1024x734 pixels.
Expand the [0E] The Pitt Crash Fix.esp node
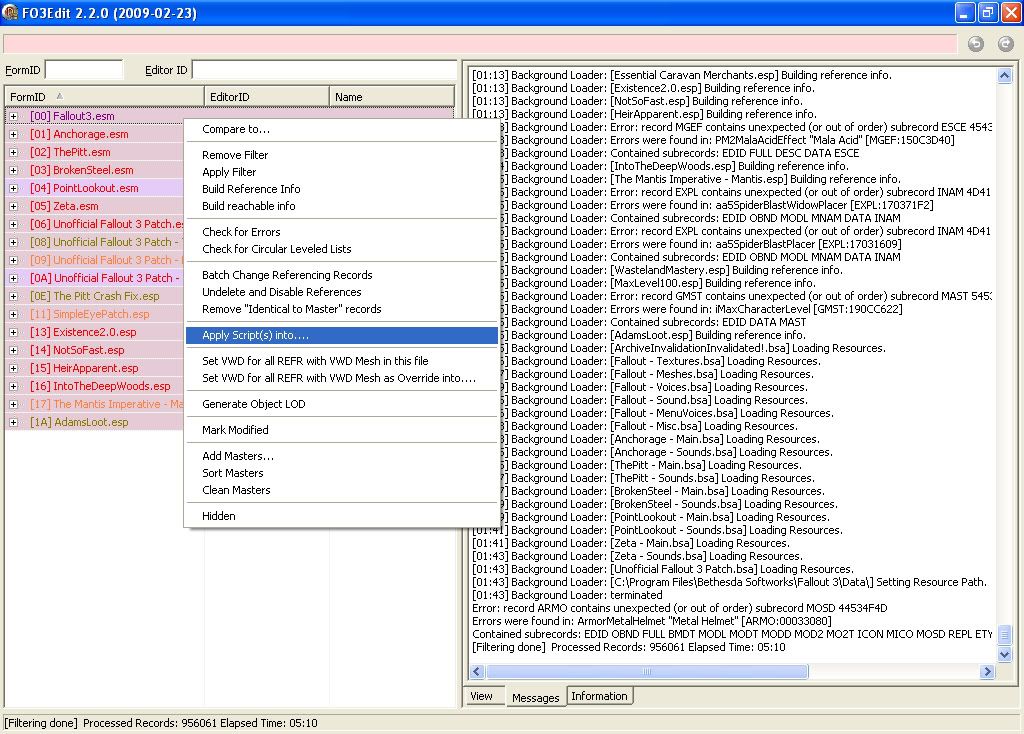(x=13, y=296)
